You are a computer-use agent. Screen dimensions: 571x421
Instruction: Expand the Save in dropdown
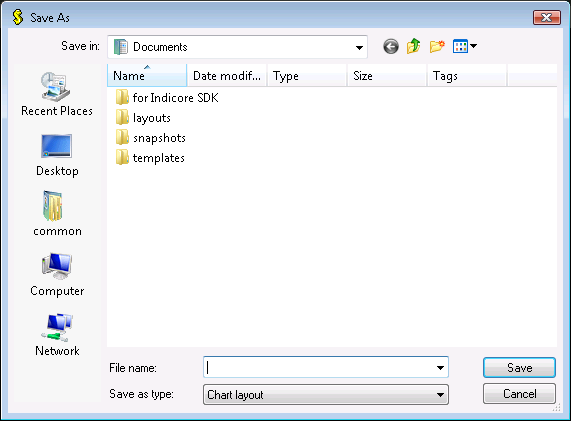[359, 47]
